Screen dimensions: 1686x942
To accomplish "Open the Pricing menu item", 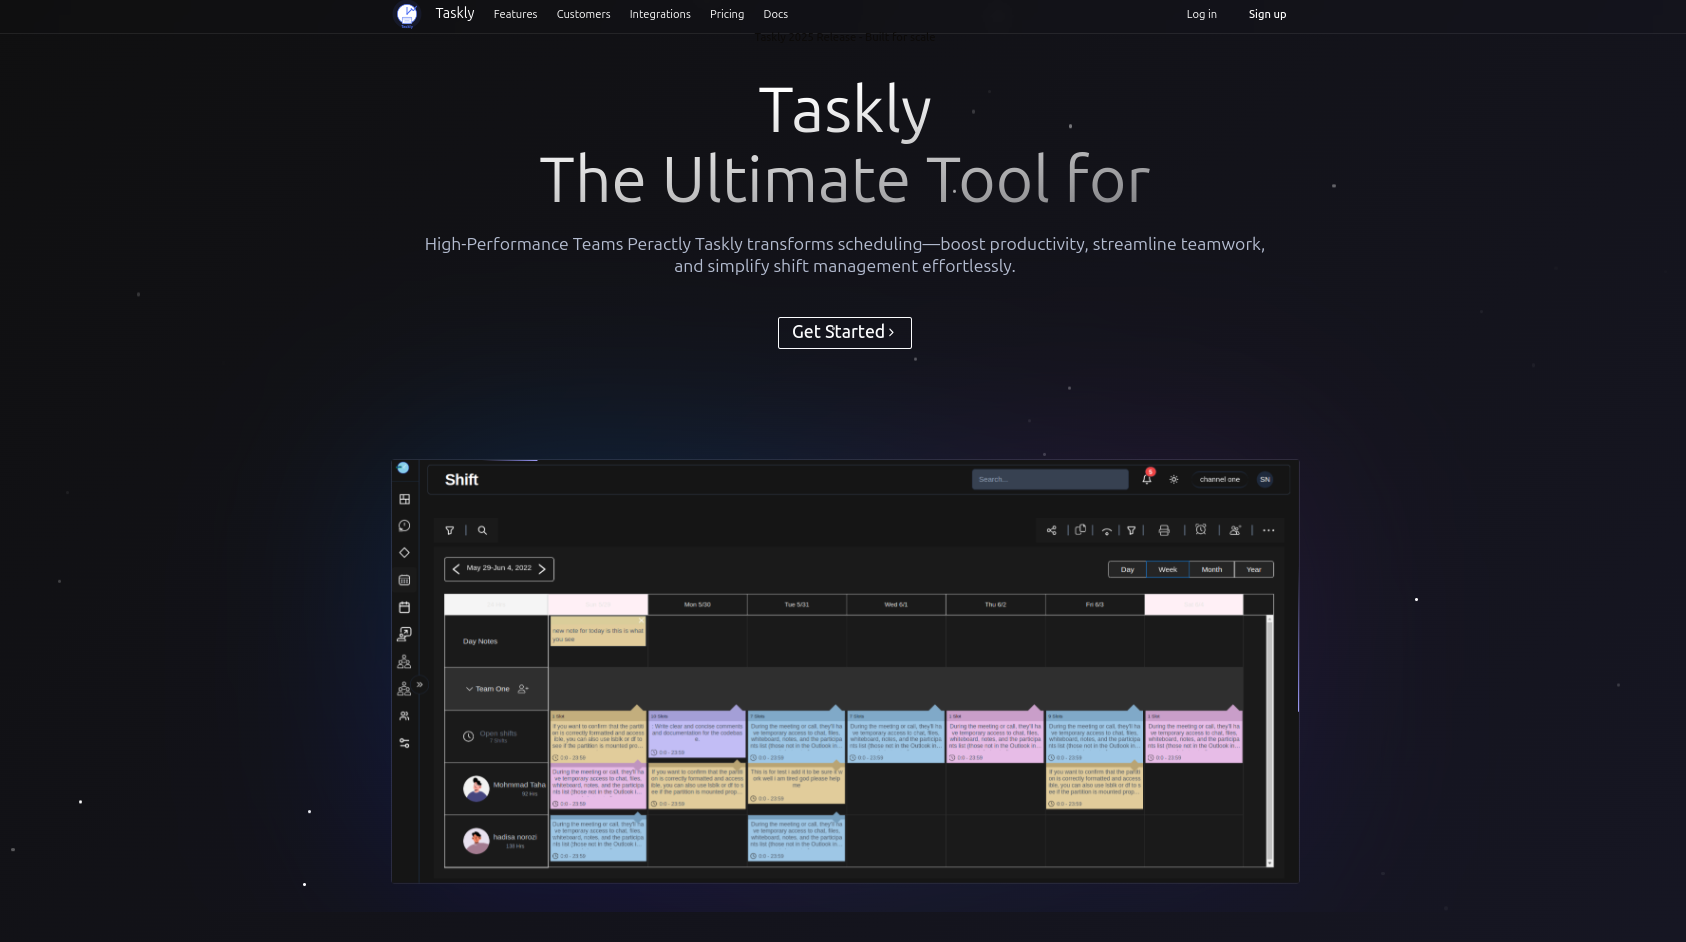I will click(x=726, y=14).
